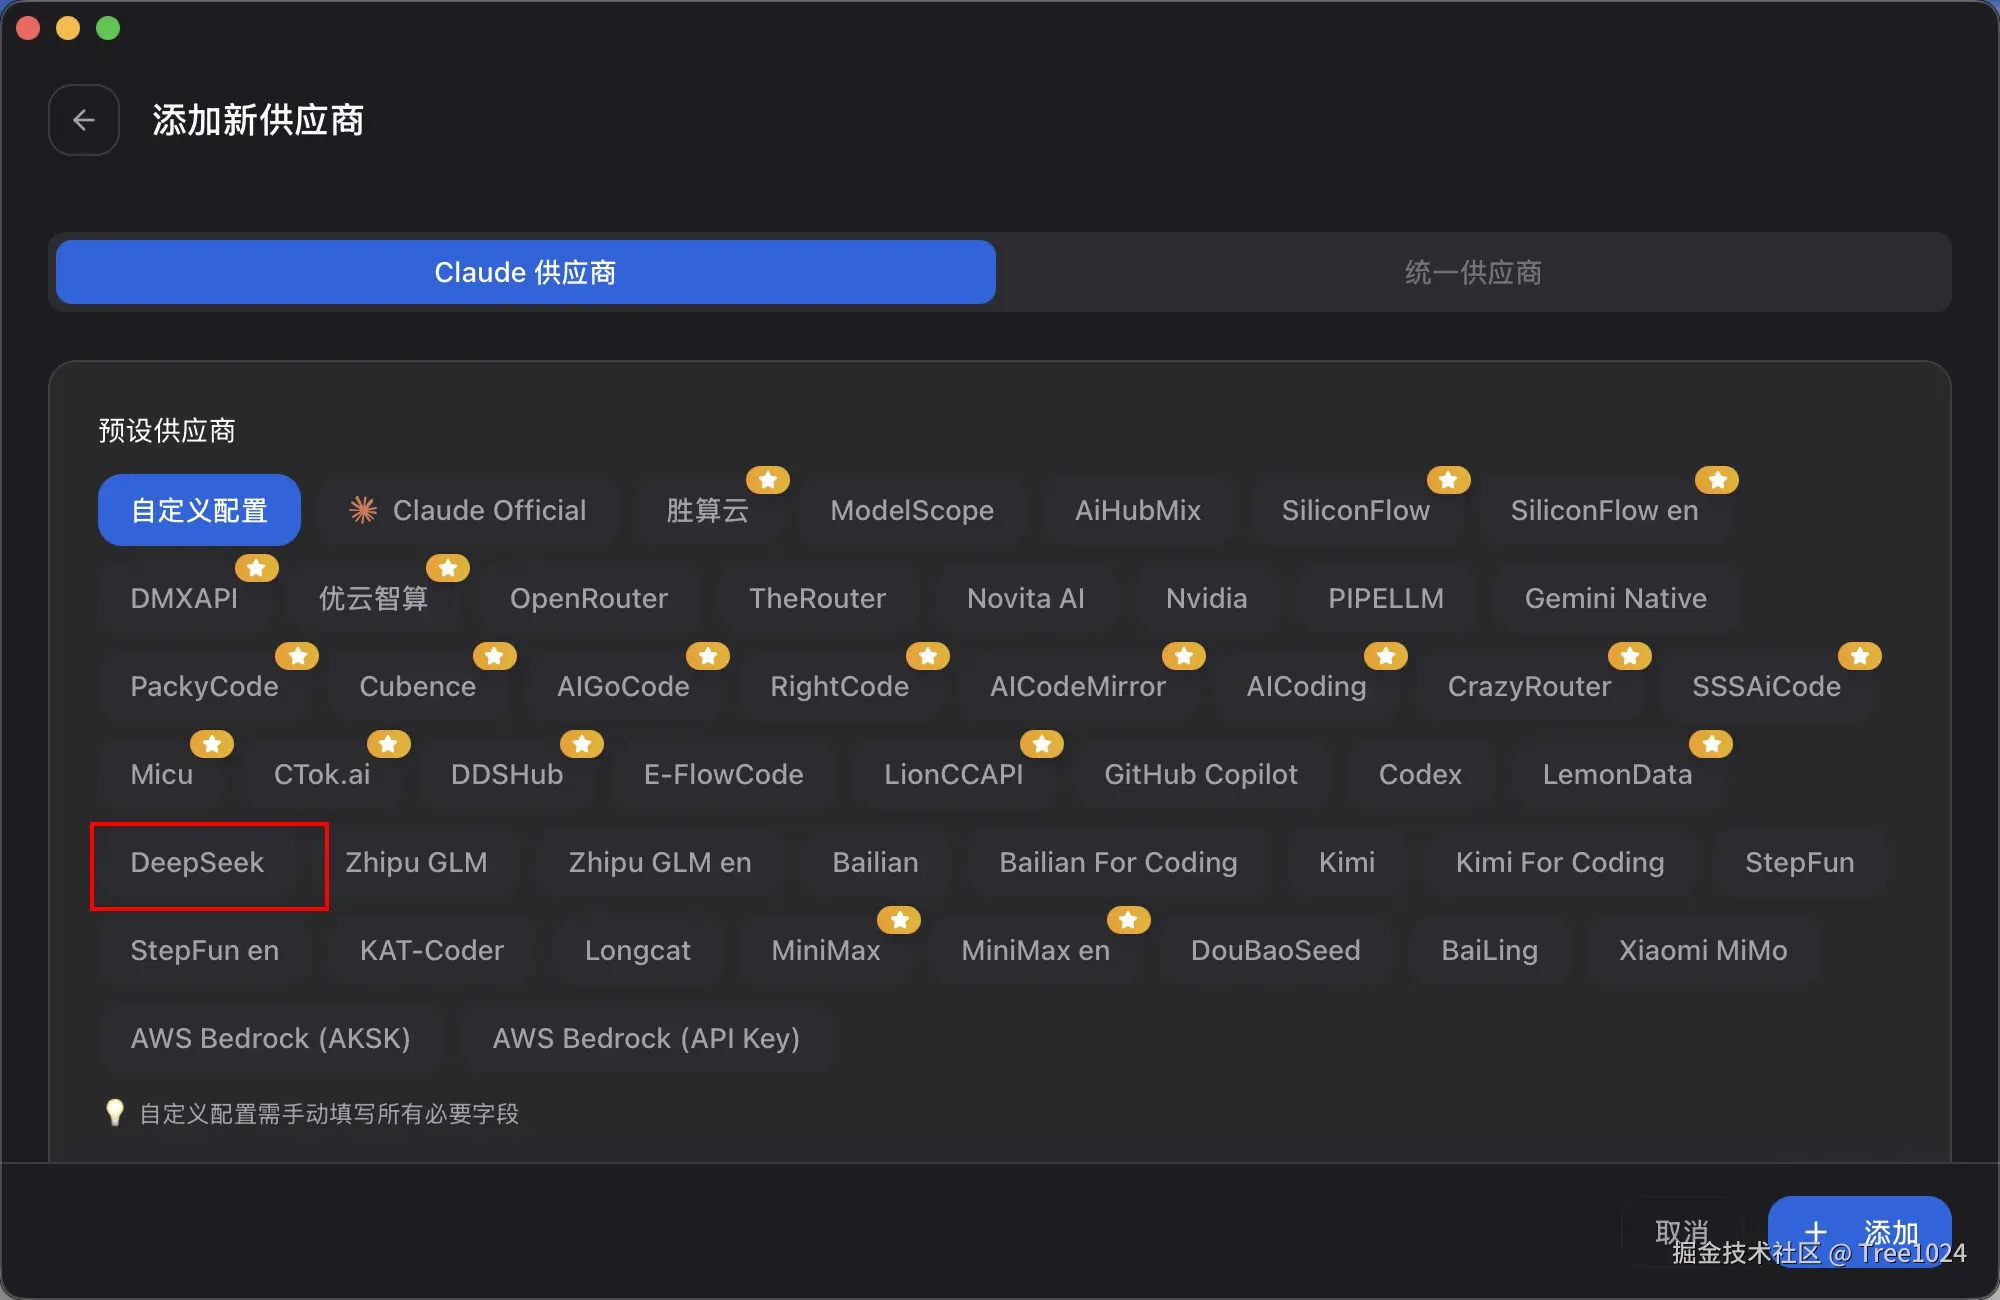The width and height of the screenshot is (2000, 1300).
Task: Select the GitHub Copilot preset
Action: [x=1200, y=774]
